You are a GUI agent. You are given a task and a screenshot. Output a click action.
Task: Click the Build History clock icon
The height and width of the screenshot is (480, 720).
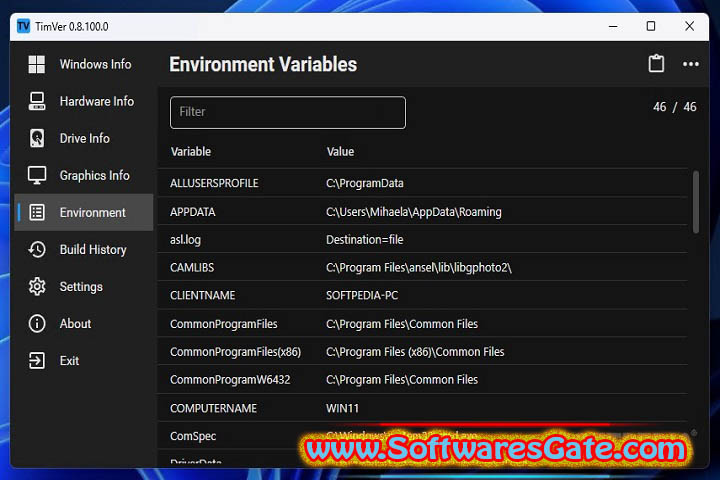pyautogui.click(x=37, y=249)
